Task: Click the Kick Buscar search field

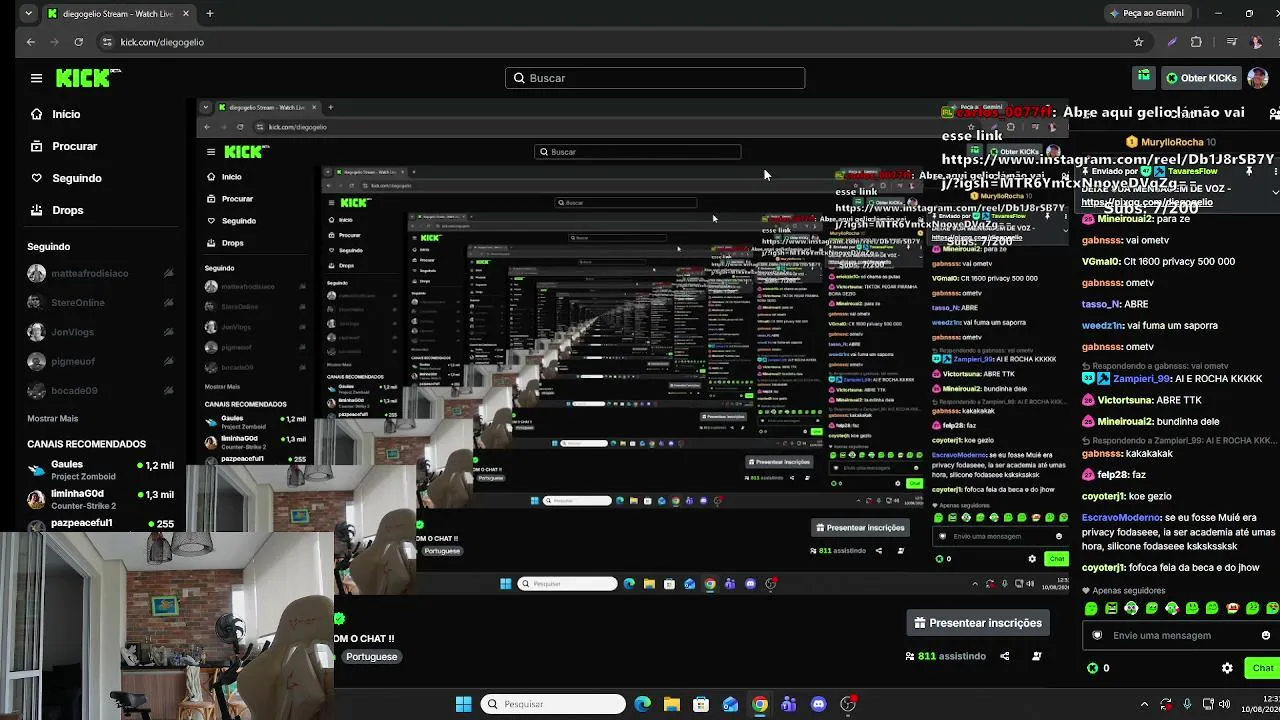Action: (655, 78)
